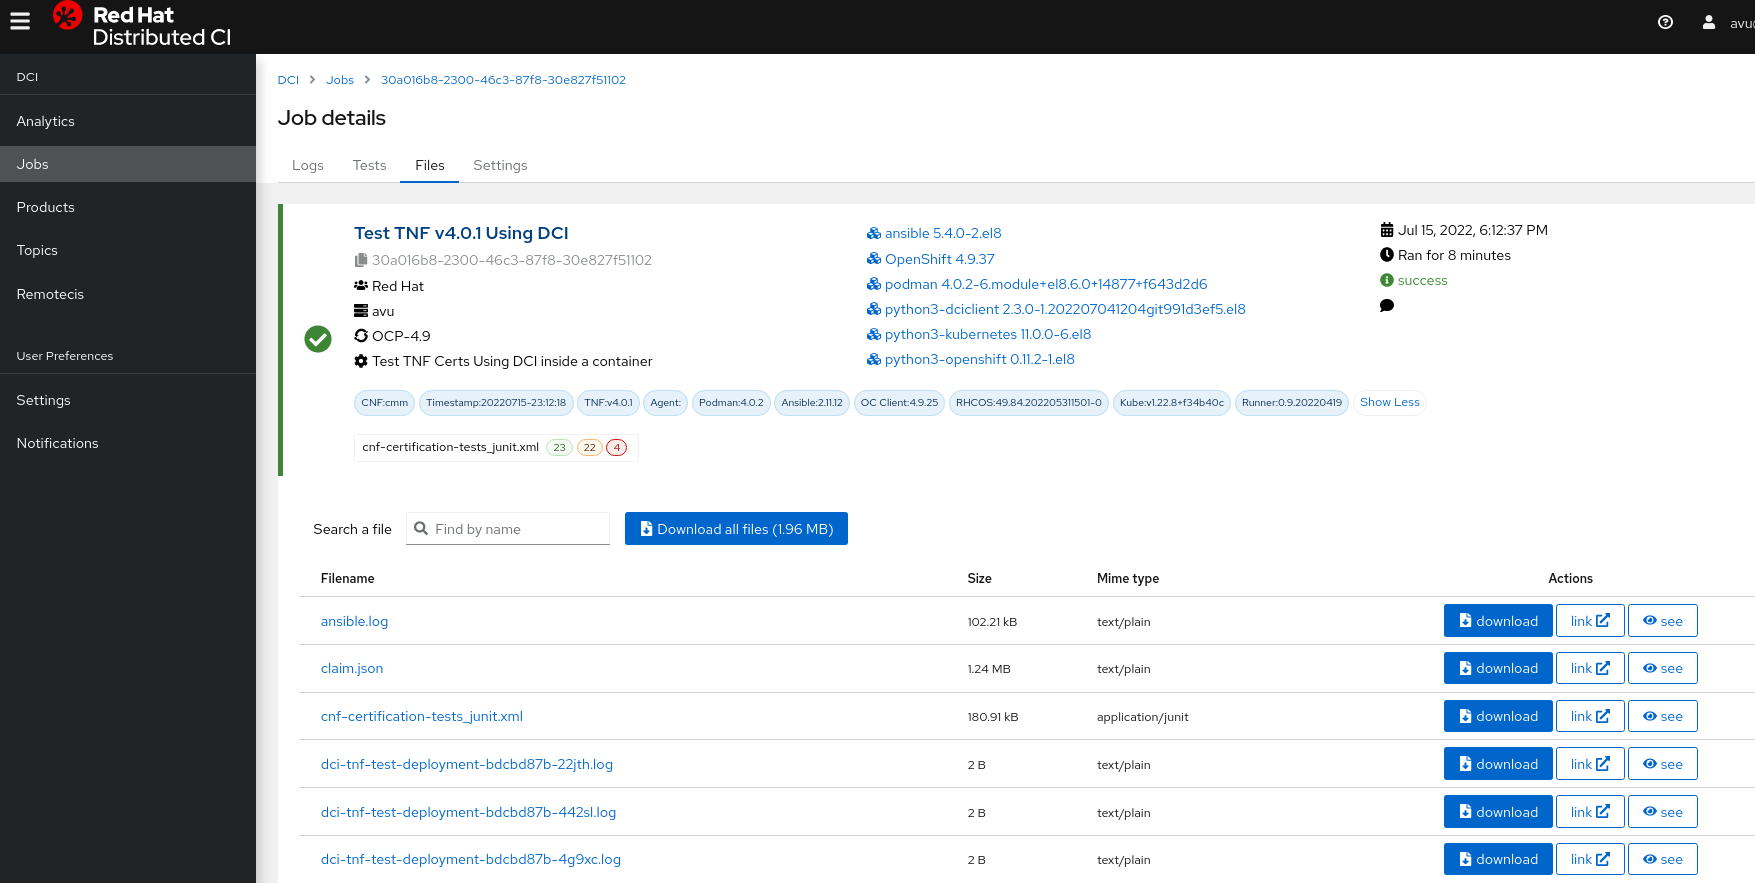The height and width of the screenshot is (883, 1755).
Task: Open the hamburger navigation menu
Action: tap(20, 21)
